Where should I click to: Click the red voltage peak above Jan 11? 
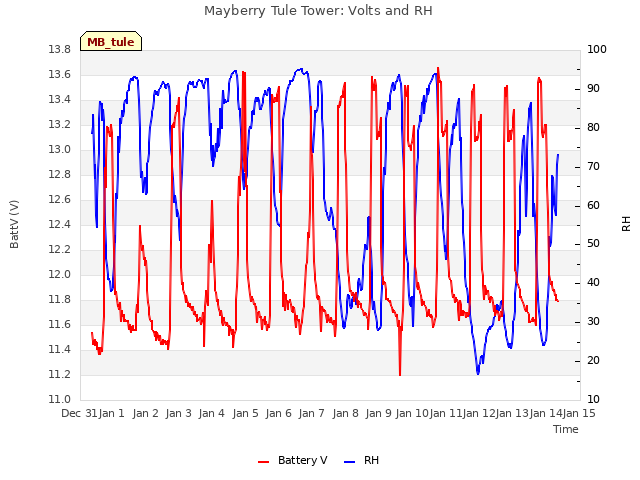click(438, 69)
